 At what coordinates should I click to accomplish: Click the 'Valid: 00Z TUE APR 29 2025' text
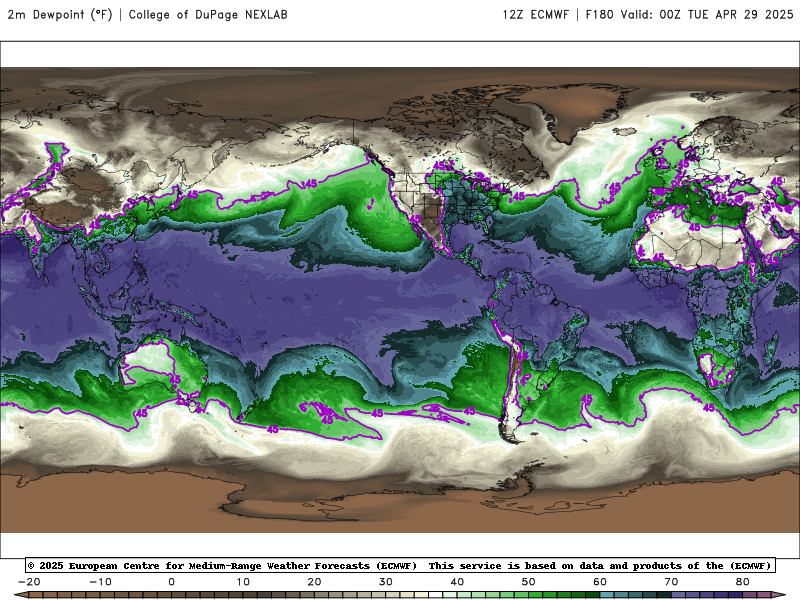click(707, 15)
